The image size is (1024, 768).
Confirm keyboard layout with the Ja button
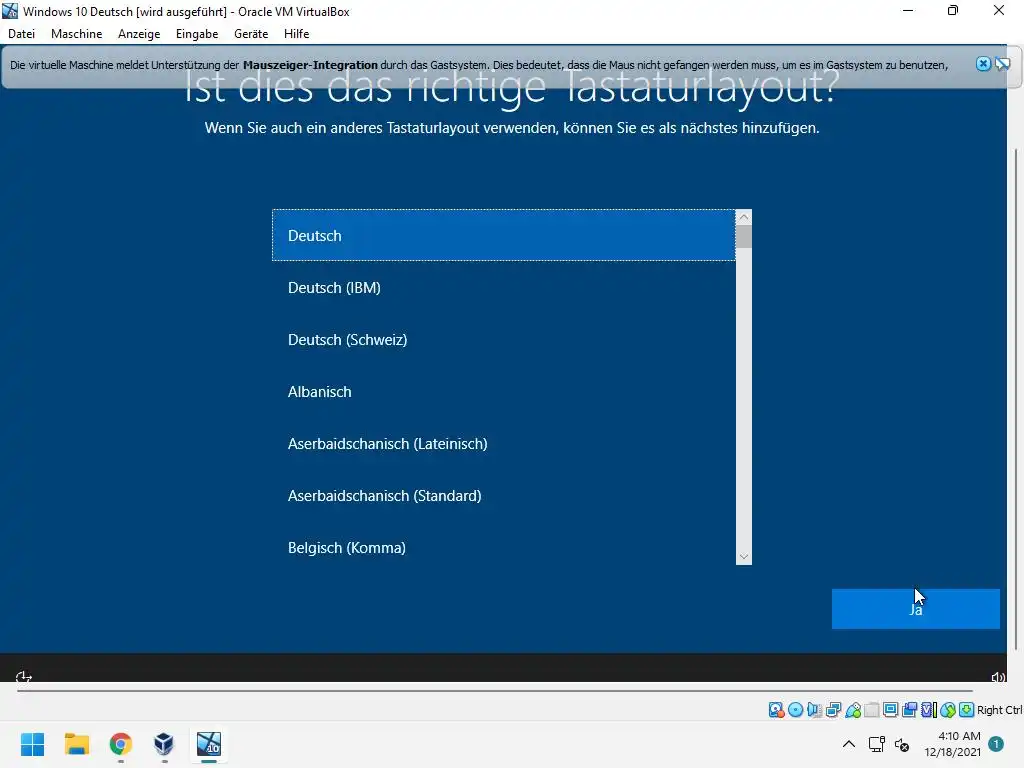tap(916, 609)
